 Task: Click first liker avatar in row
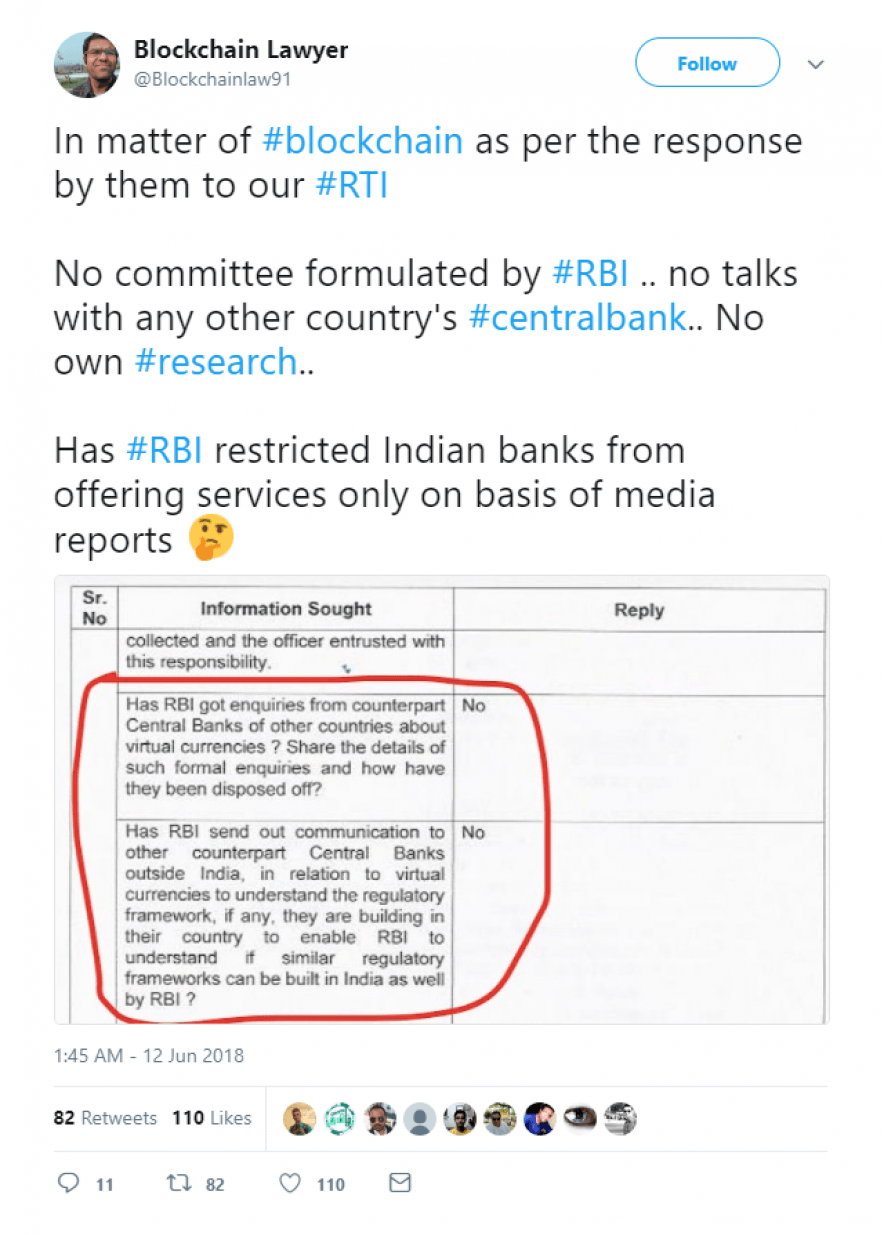pyautogui.click(x=300, y=1117)
